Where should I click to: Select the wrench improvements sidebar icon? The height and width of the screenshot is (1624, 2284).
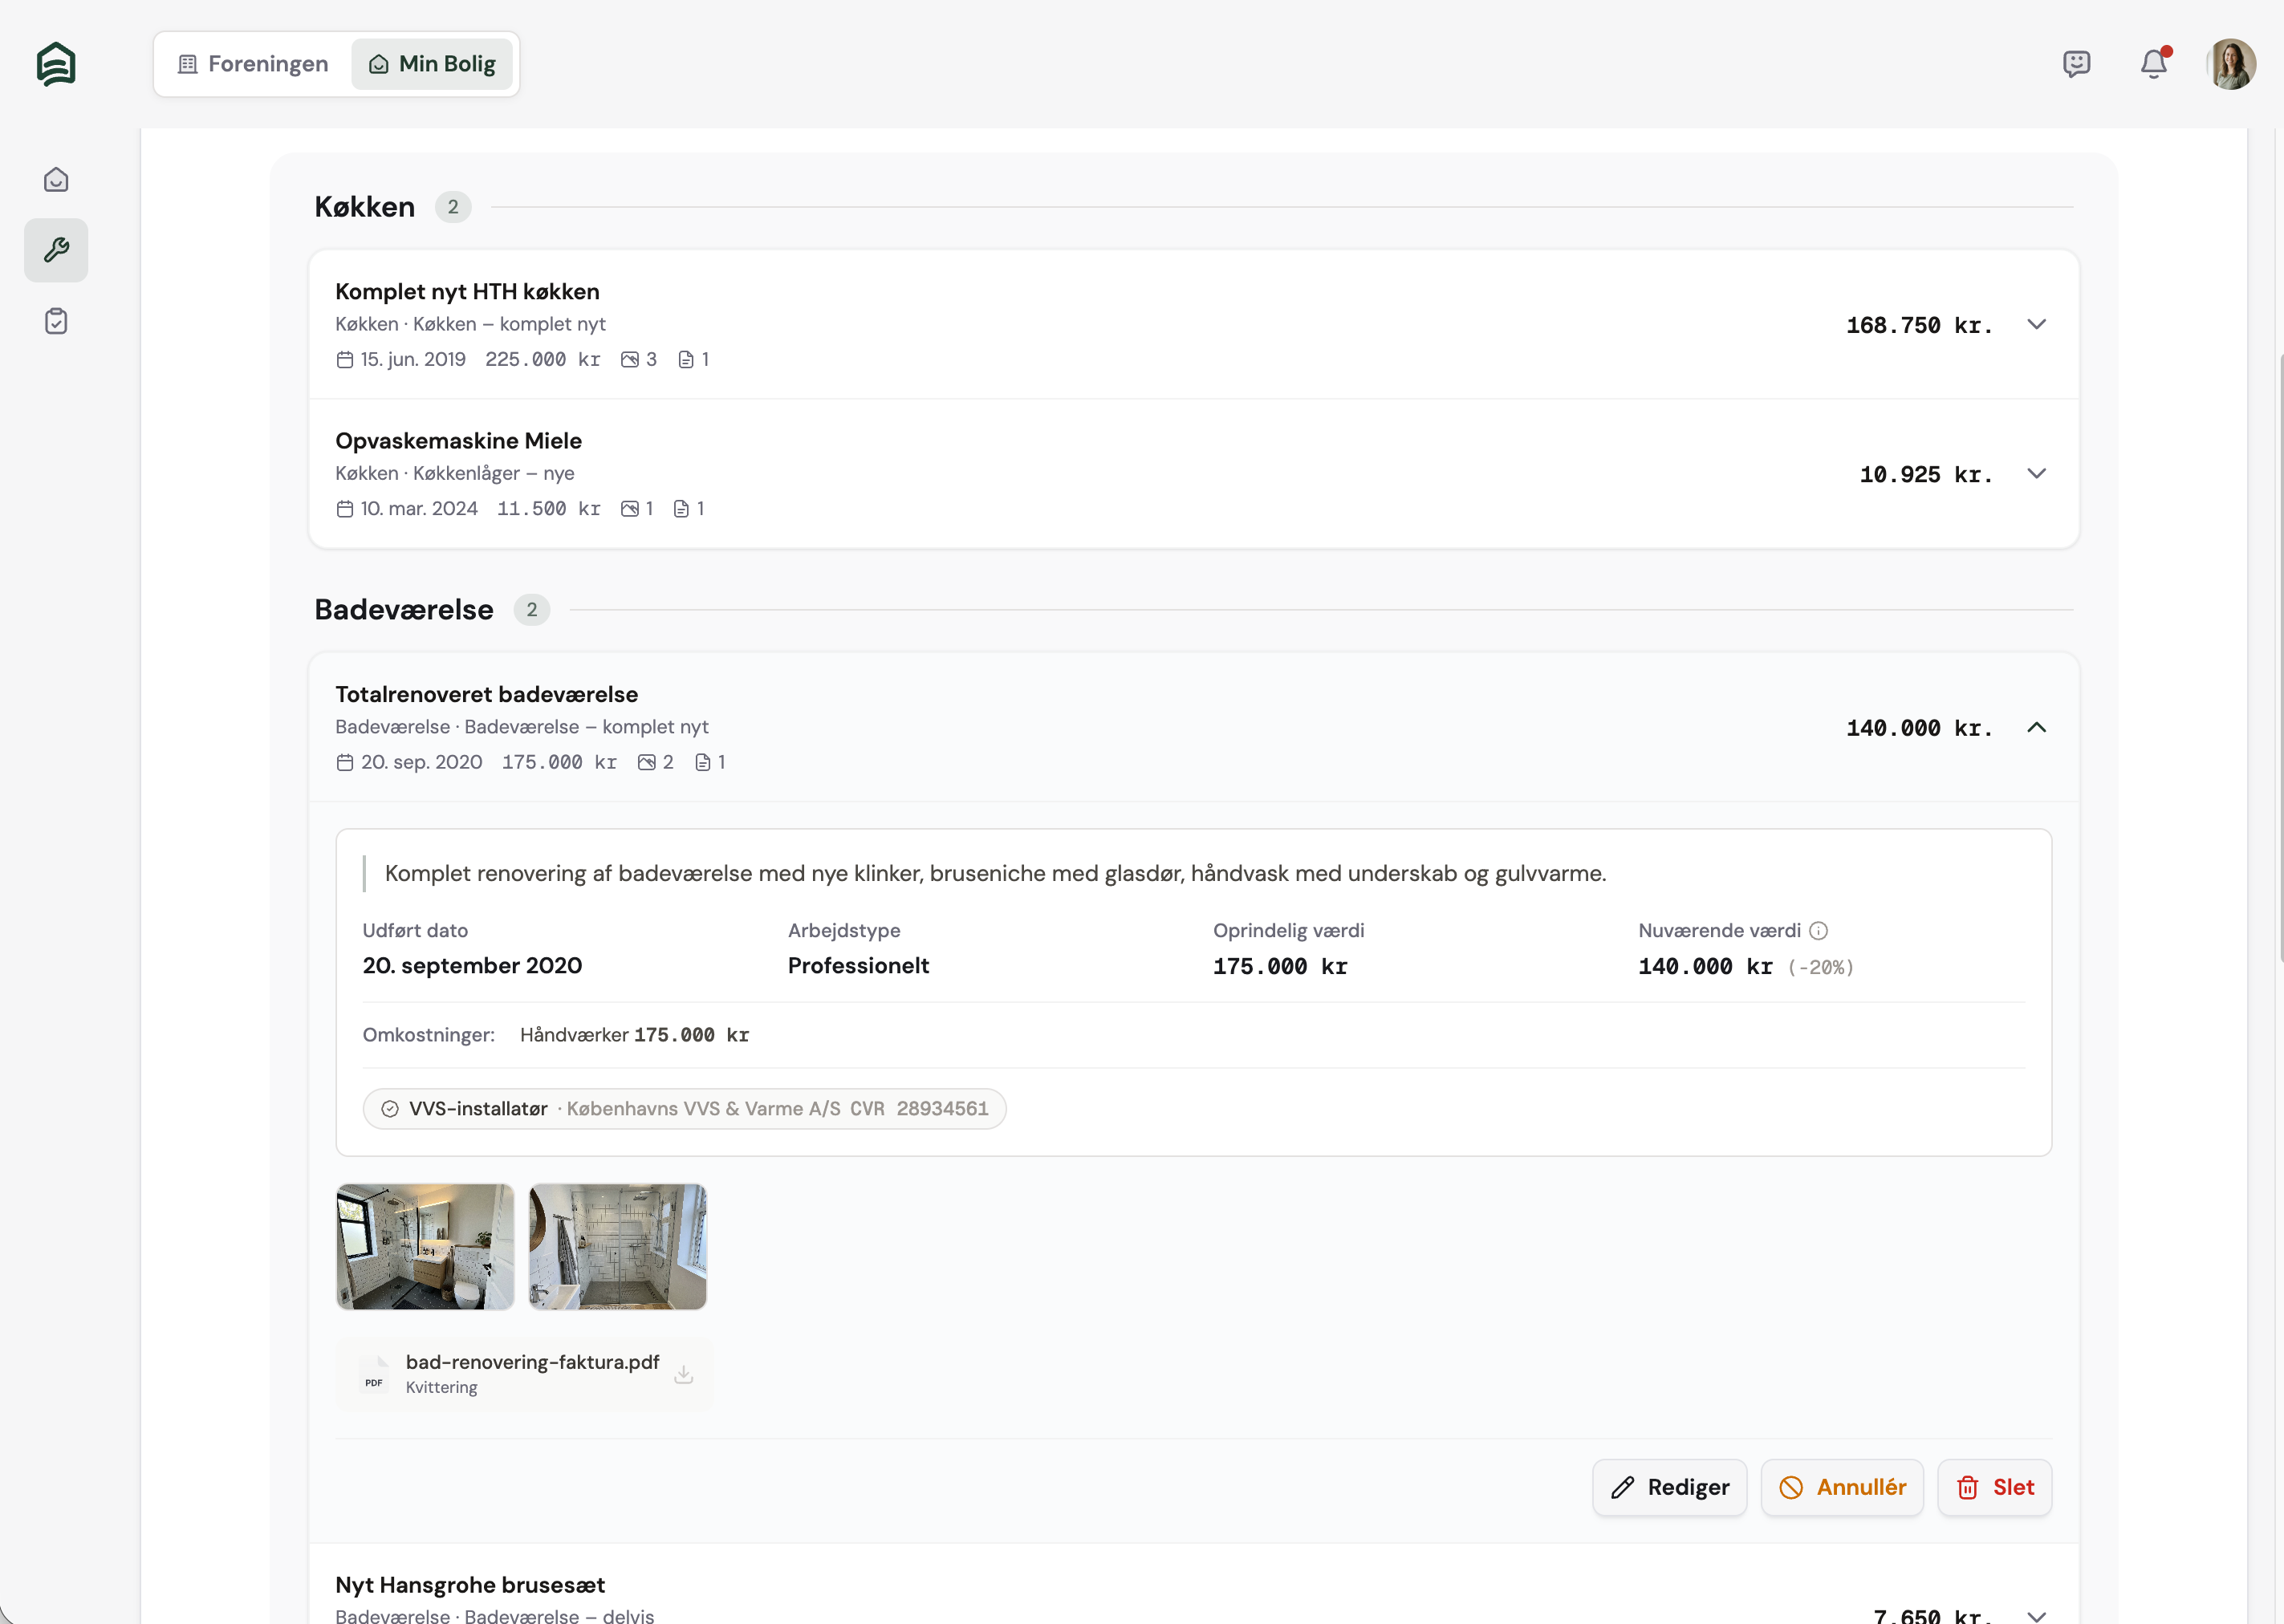tap(56, 250)
